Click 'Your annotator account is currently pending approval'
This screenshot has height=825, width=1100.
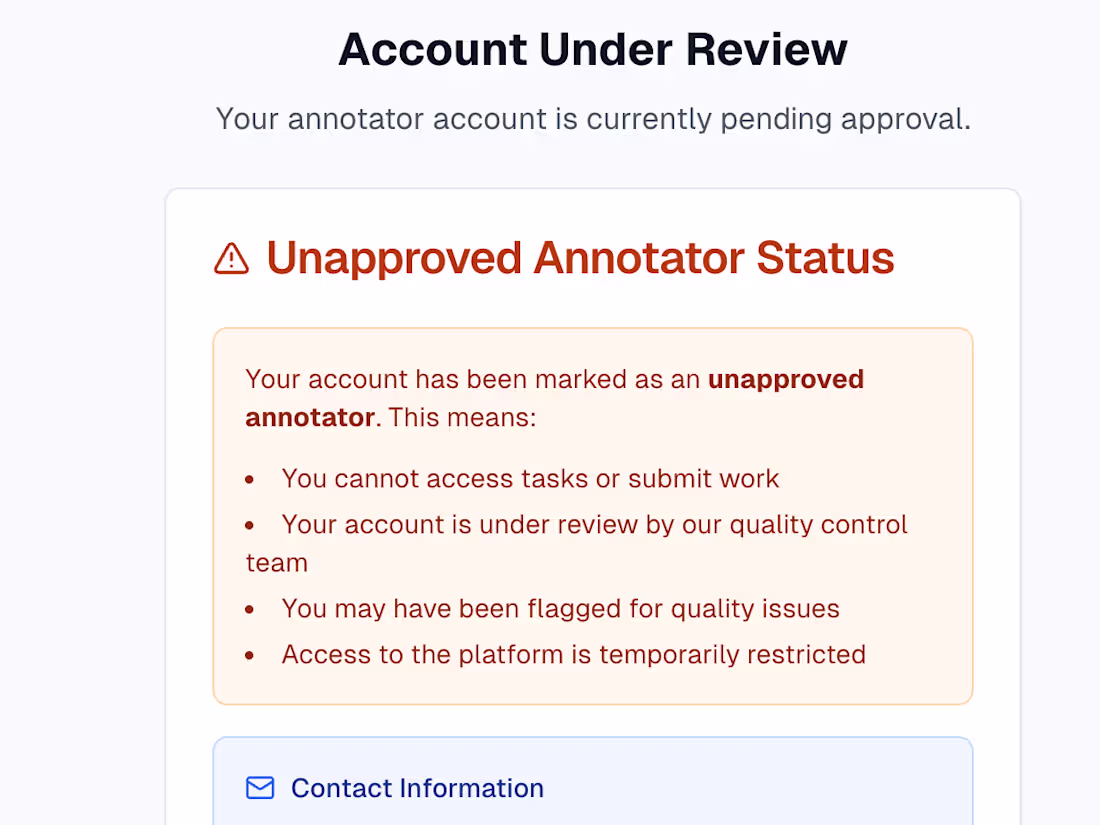(594, 119)
